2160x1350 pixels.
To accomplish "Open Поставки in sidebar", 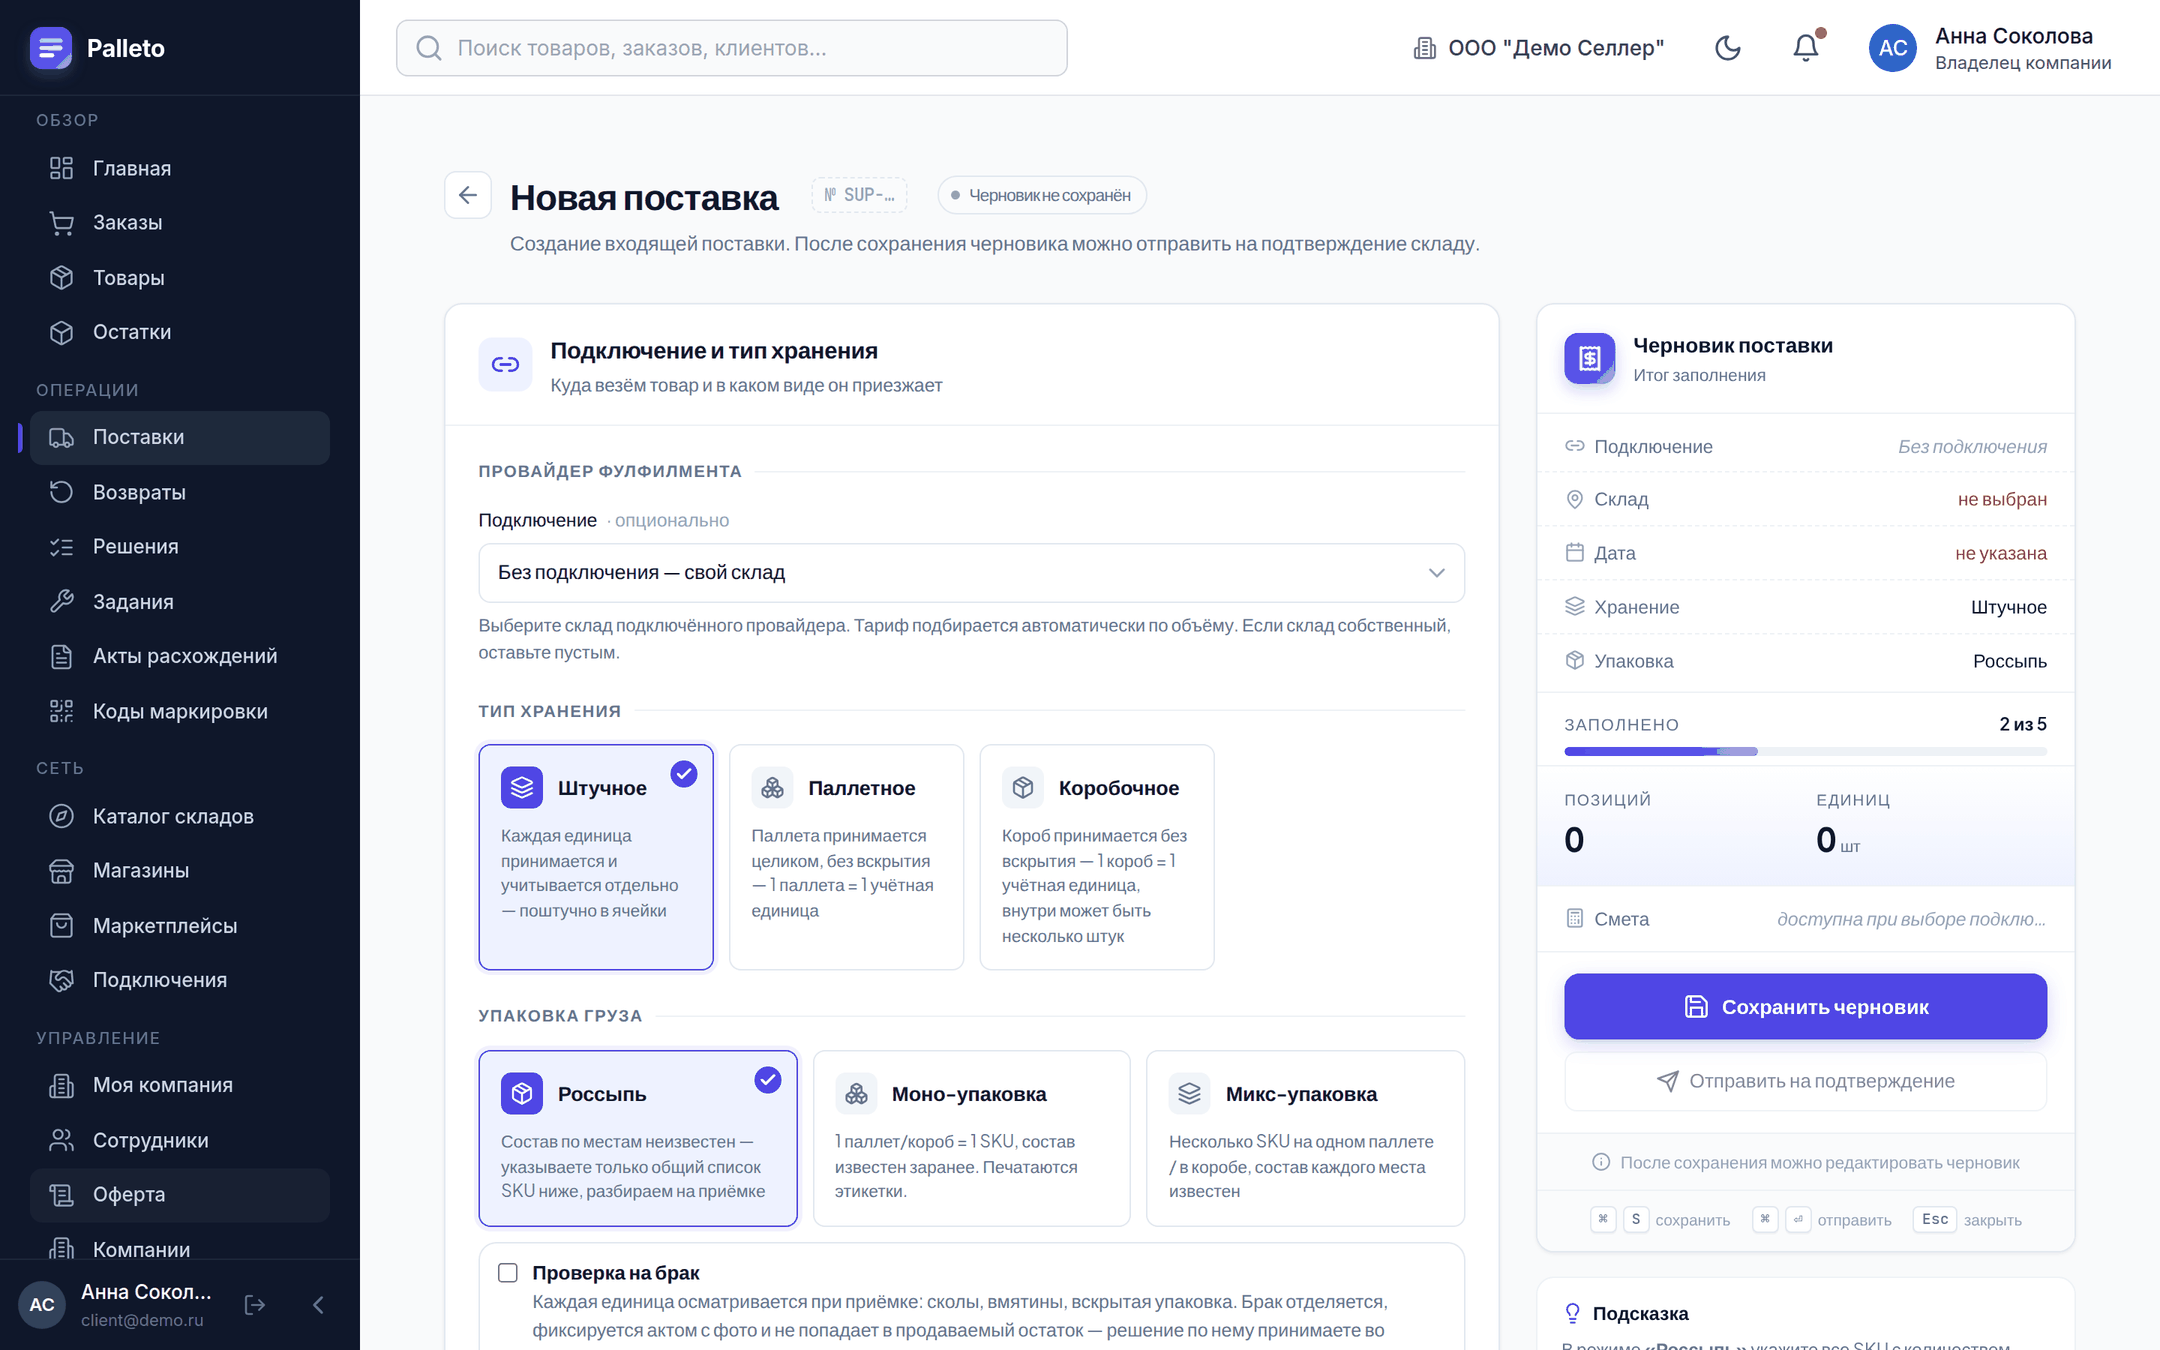I will coord(180,437).
